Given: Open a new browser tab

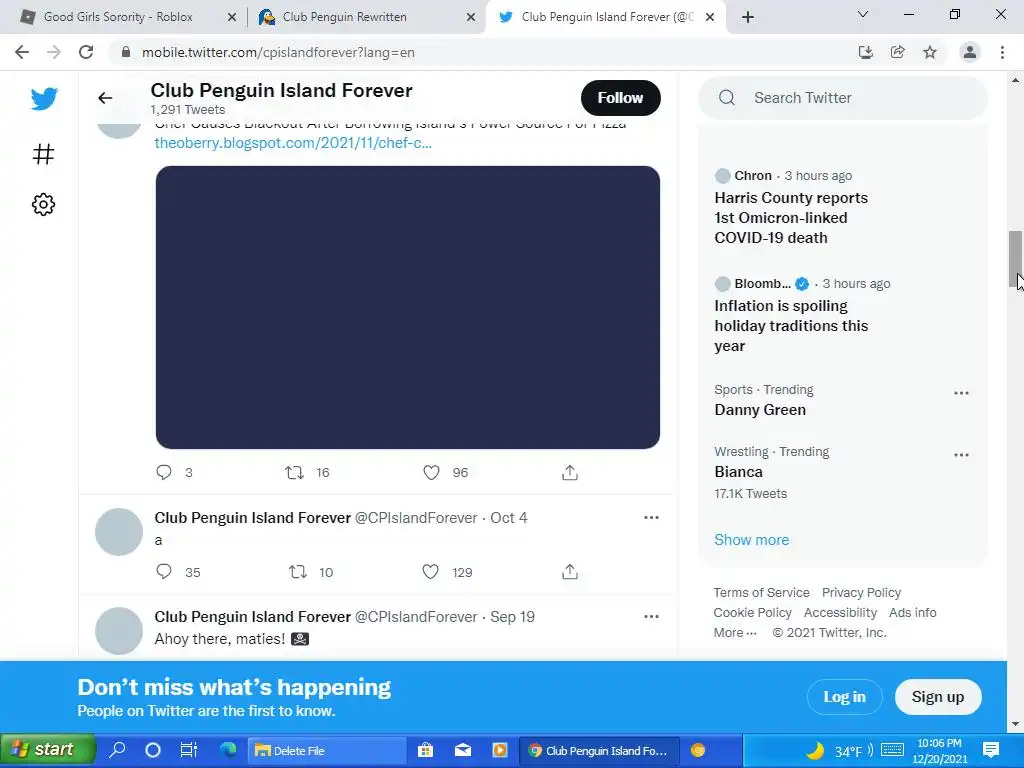Looking at the screenshot, I should coord(748,17).
